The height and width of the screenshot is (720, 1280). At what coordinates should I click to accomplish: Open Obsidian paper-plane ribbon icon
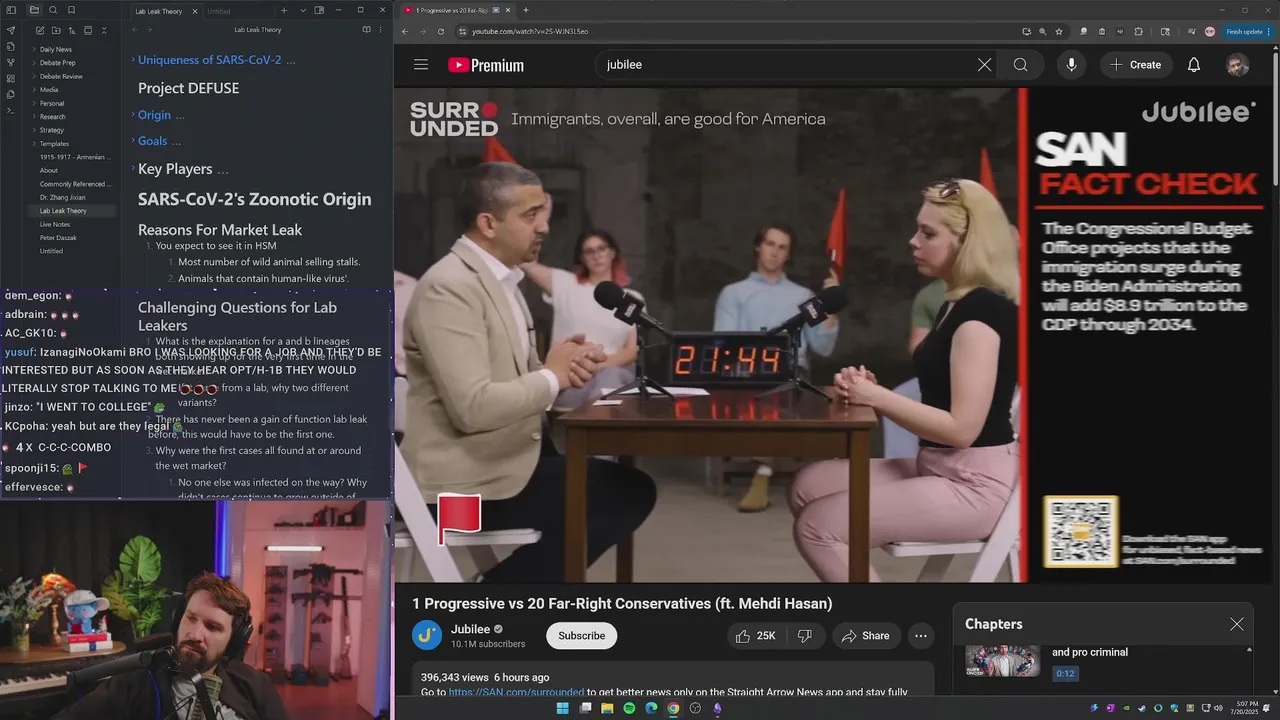11,30
